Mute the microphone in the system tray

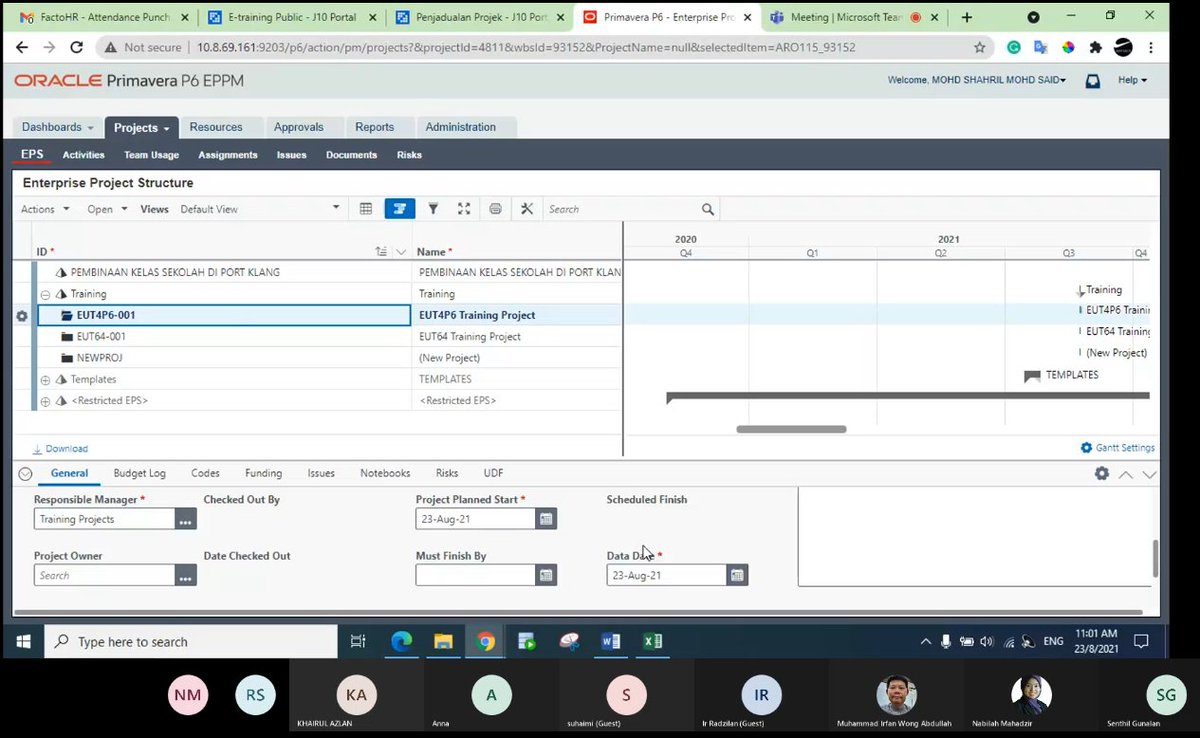click(946, 641)
